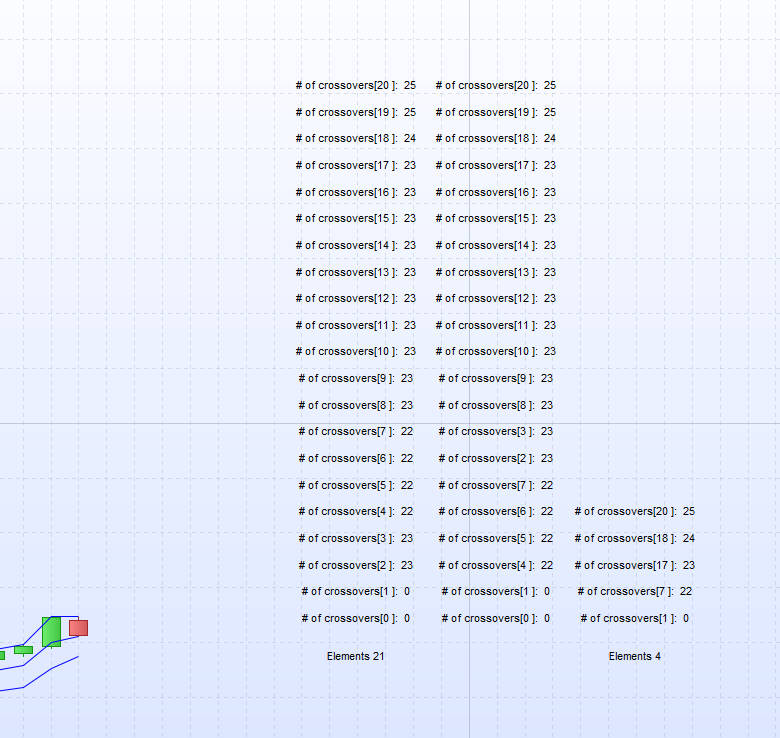The image size is (780, 738).
Task: Select crossovers[16]: 23 in the middle column
Action: point(495,192)
